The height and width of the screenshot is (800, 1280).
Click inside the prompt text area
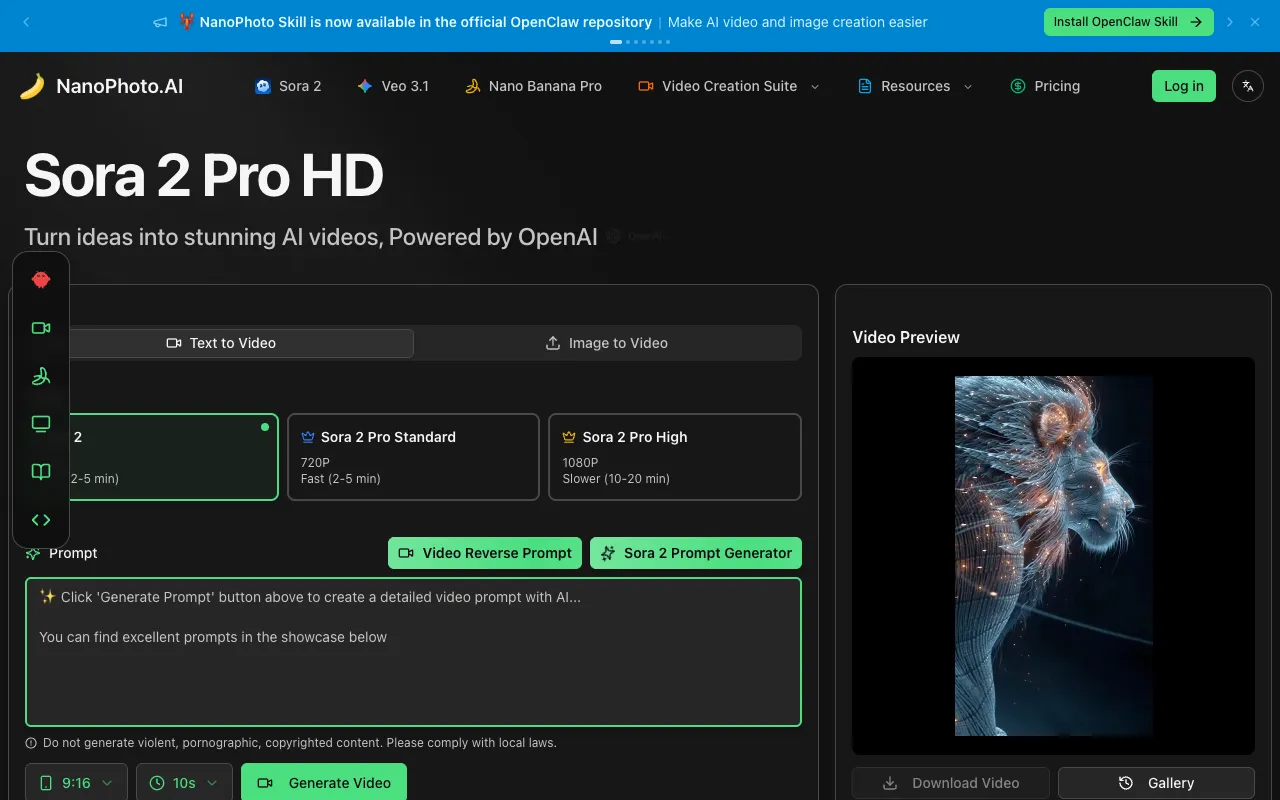(413, 650)
